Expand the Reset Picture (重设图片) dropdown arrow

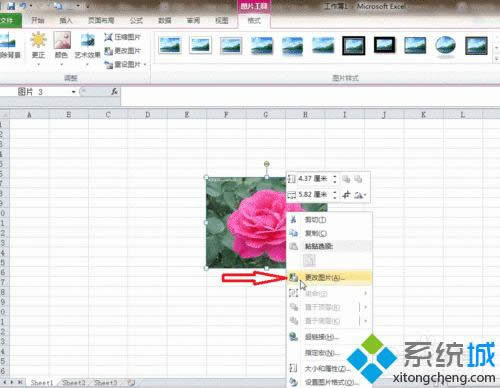click(145, 65)
